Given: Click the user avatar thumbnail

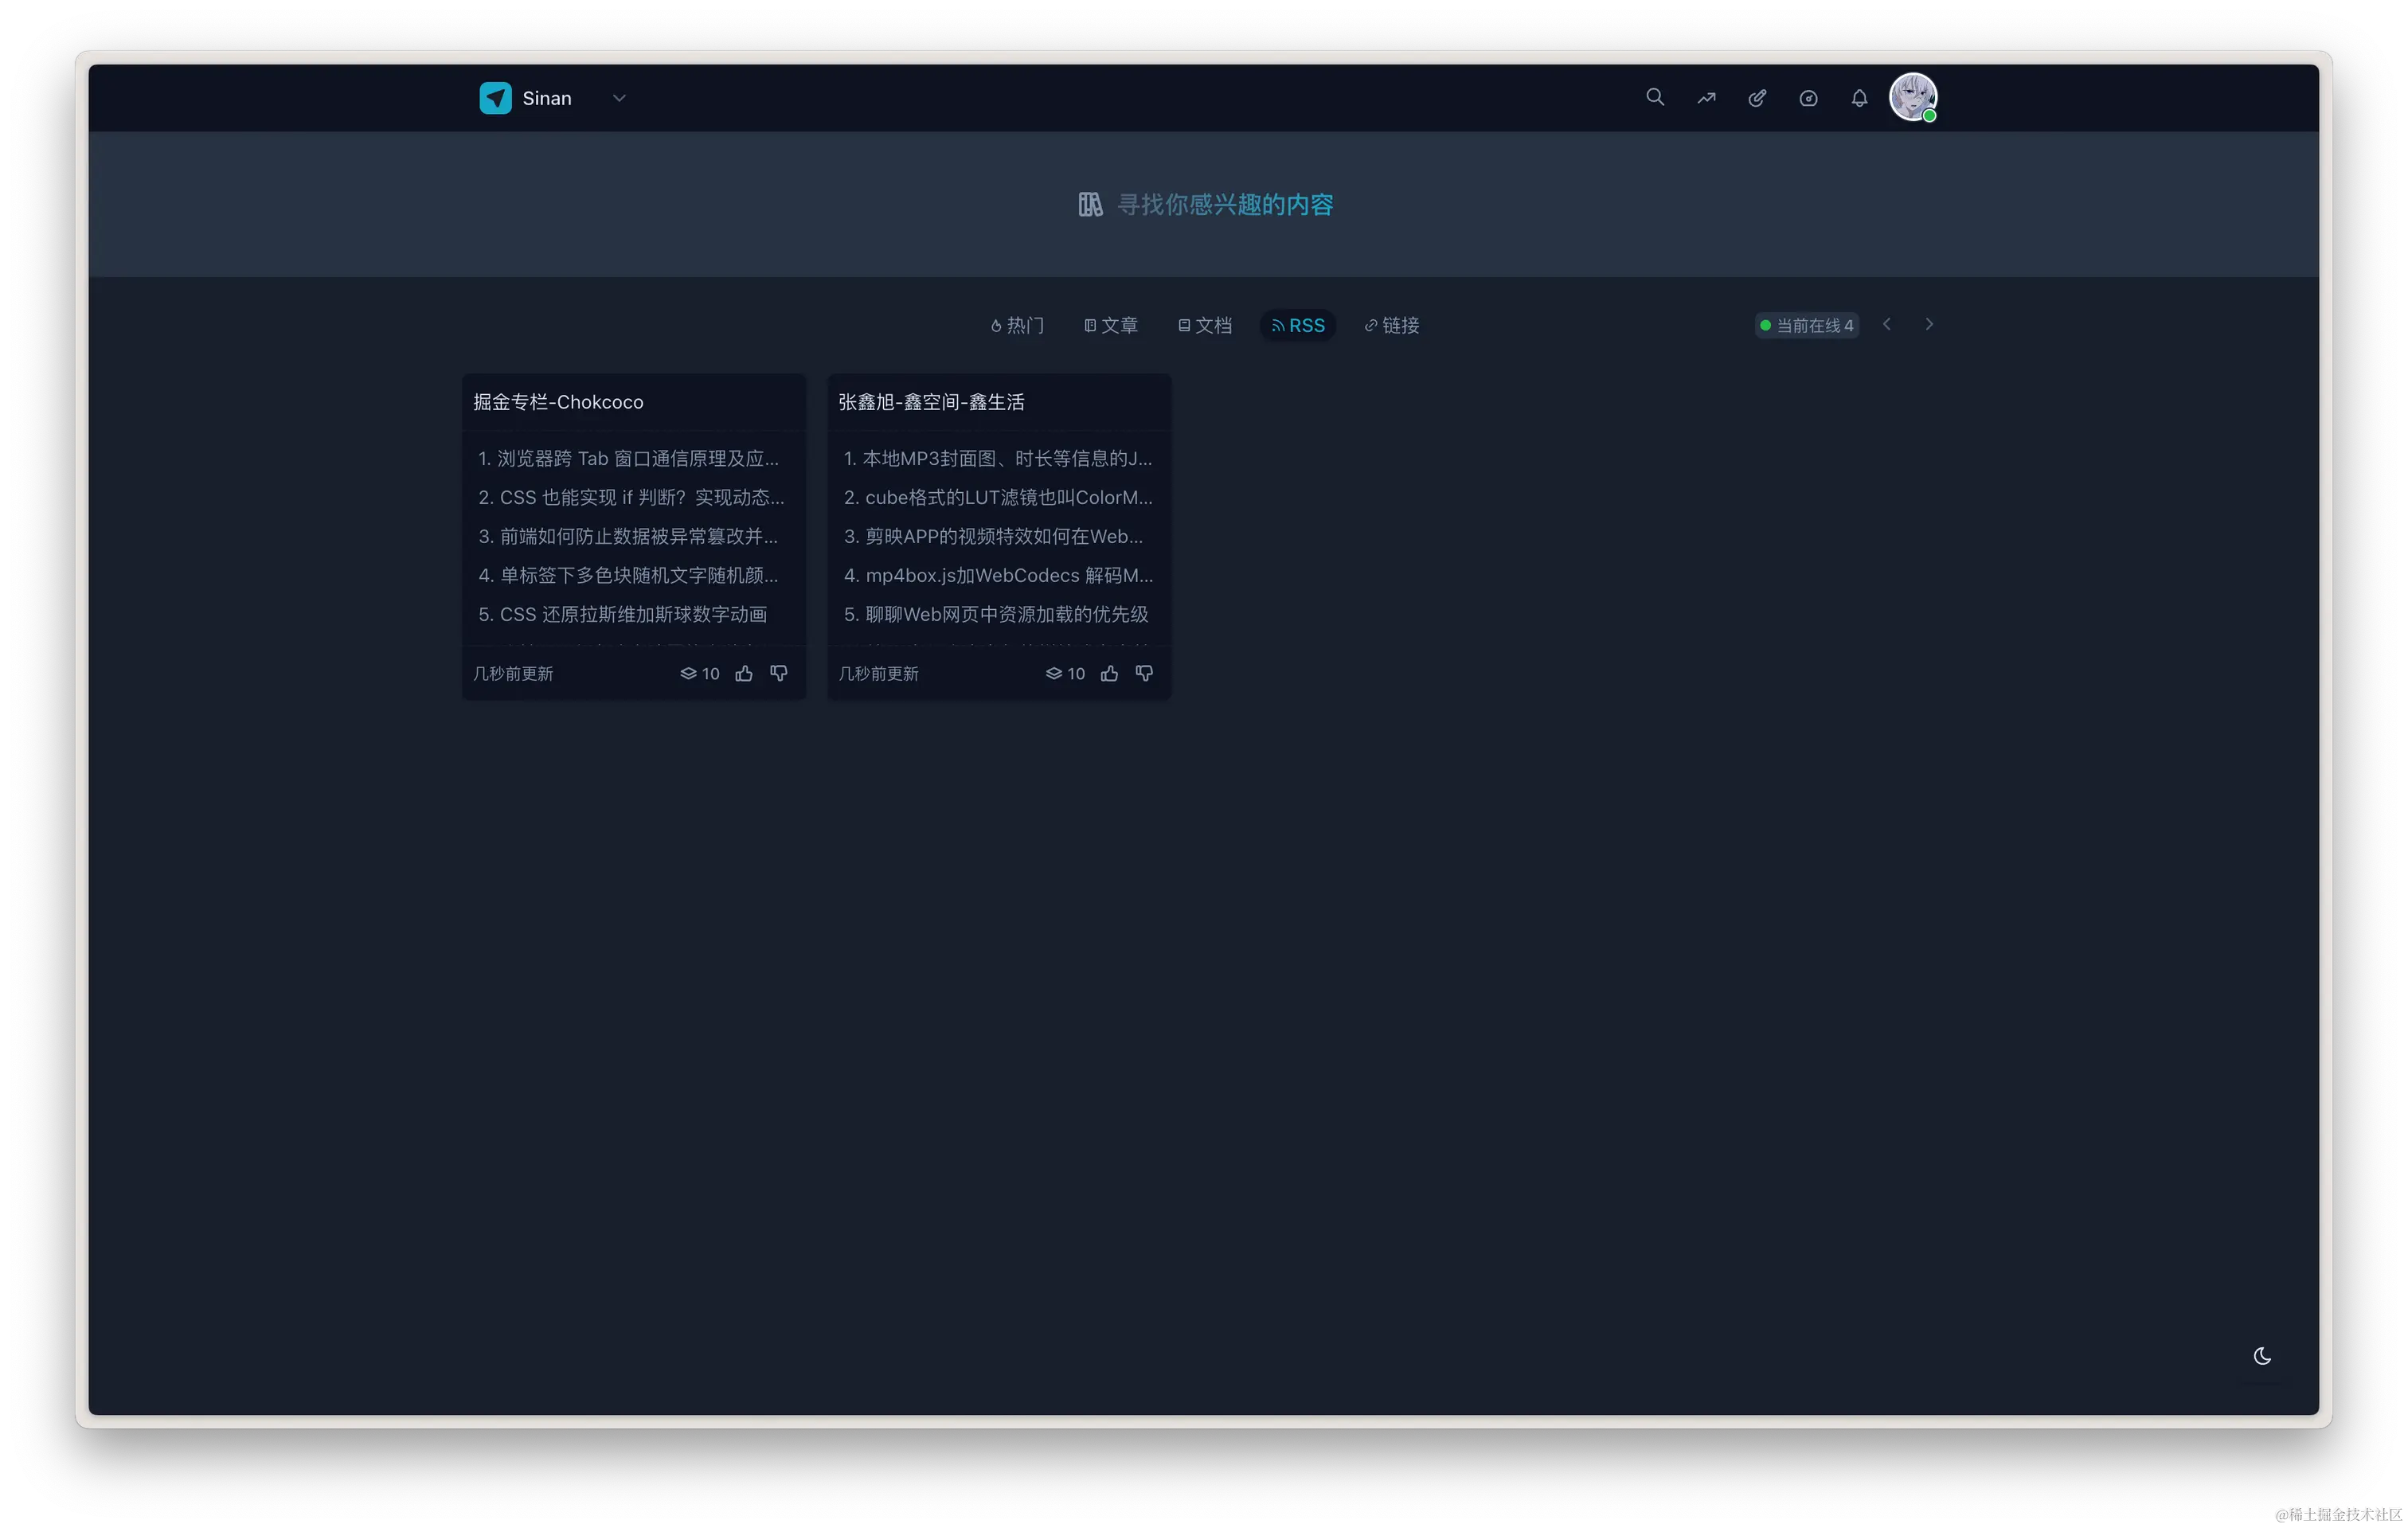Looking at the screenshot, I should point(1912,97).
